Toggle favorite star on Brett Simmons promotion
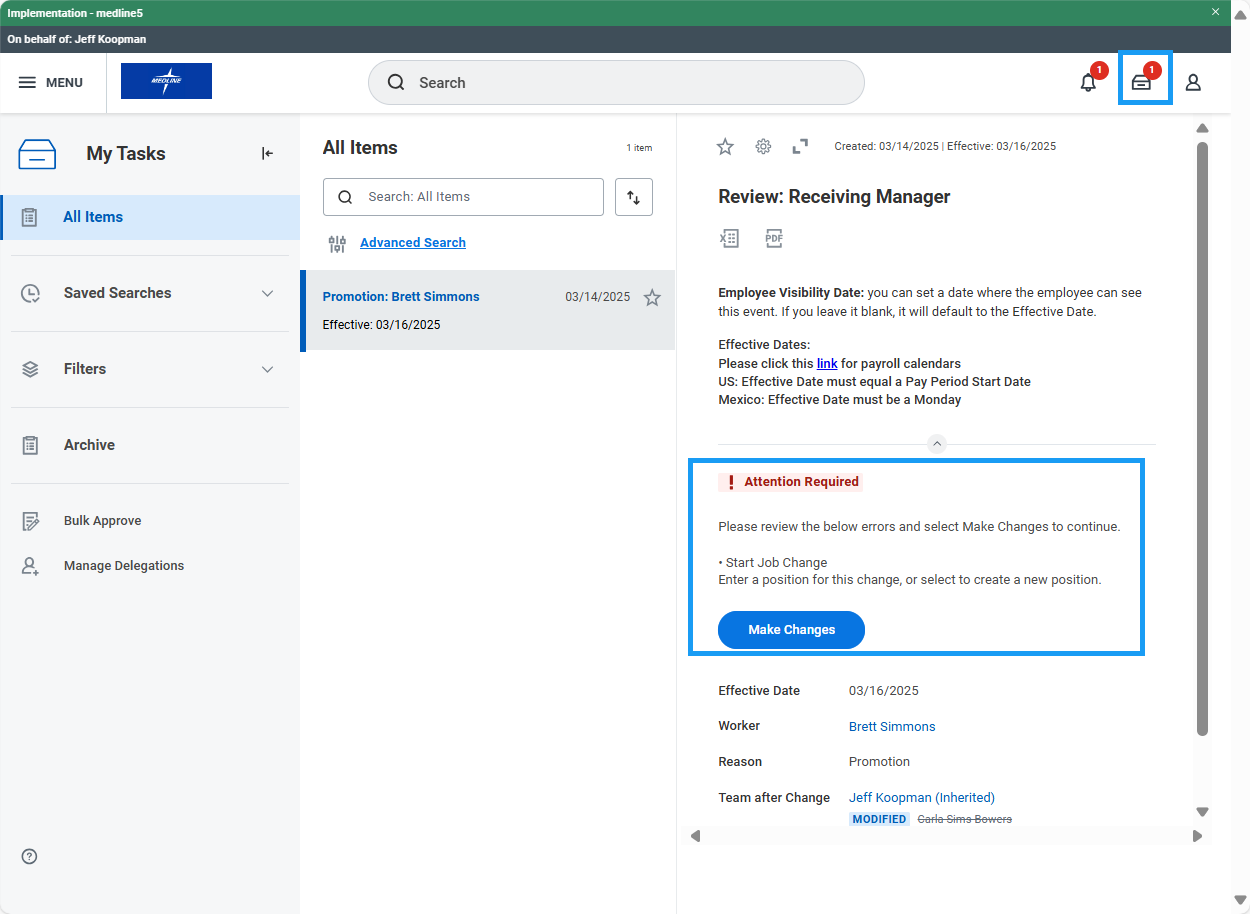This screenshot has height=914, width=1250. click(652, 297)
